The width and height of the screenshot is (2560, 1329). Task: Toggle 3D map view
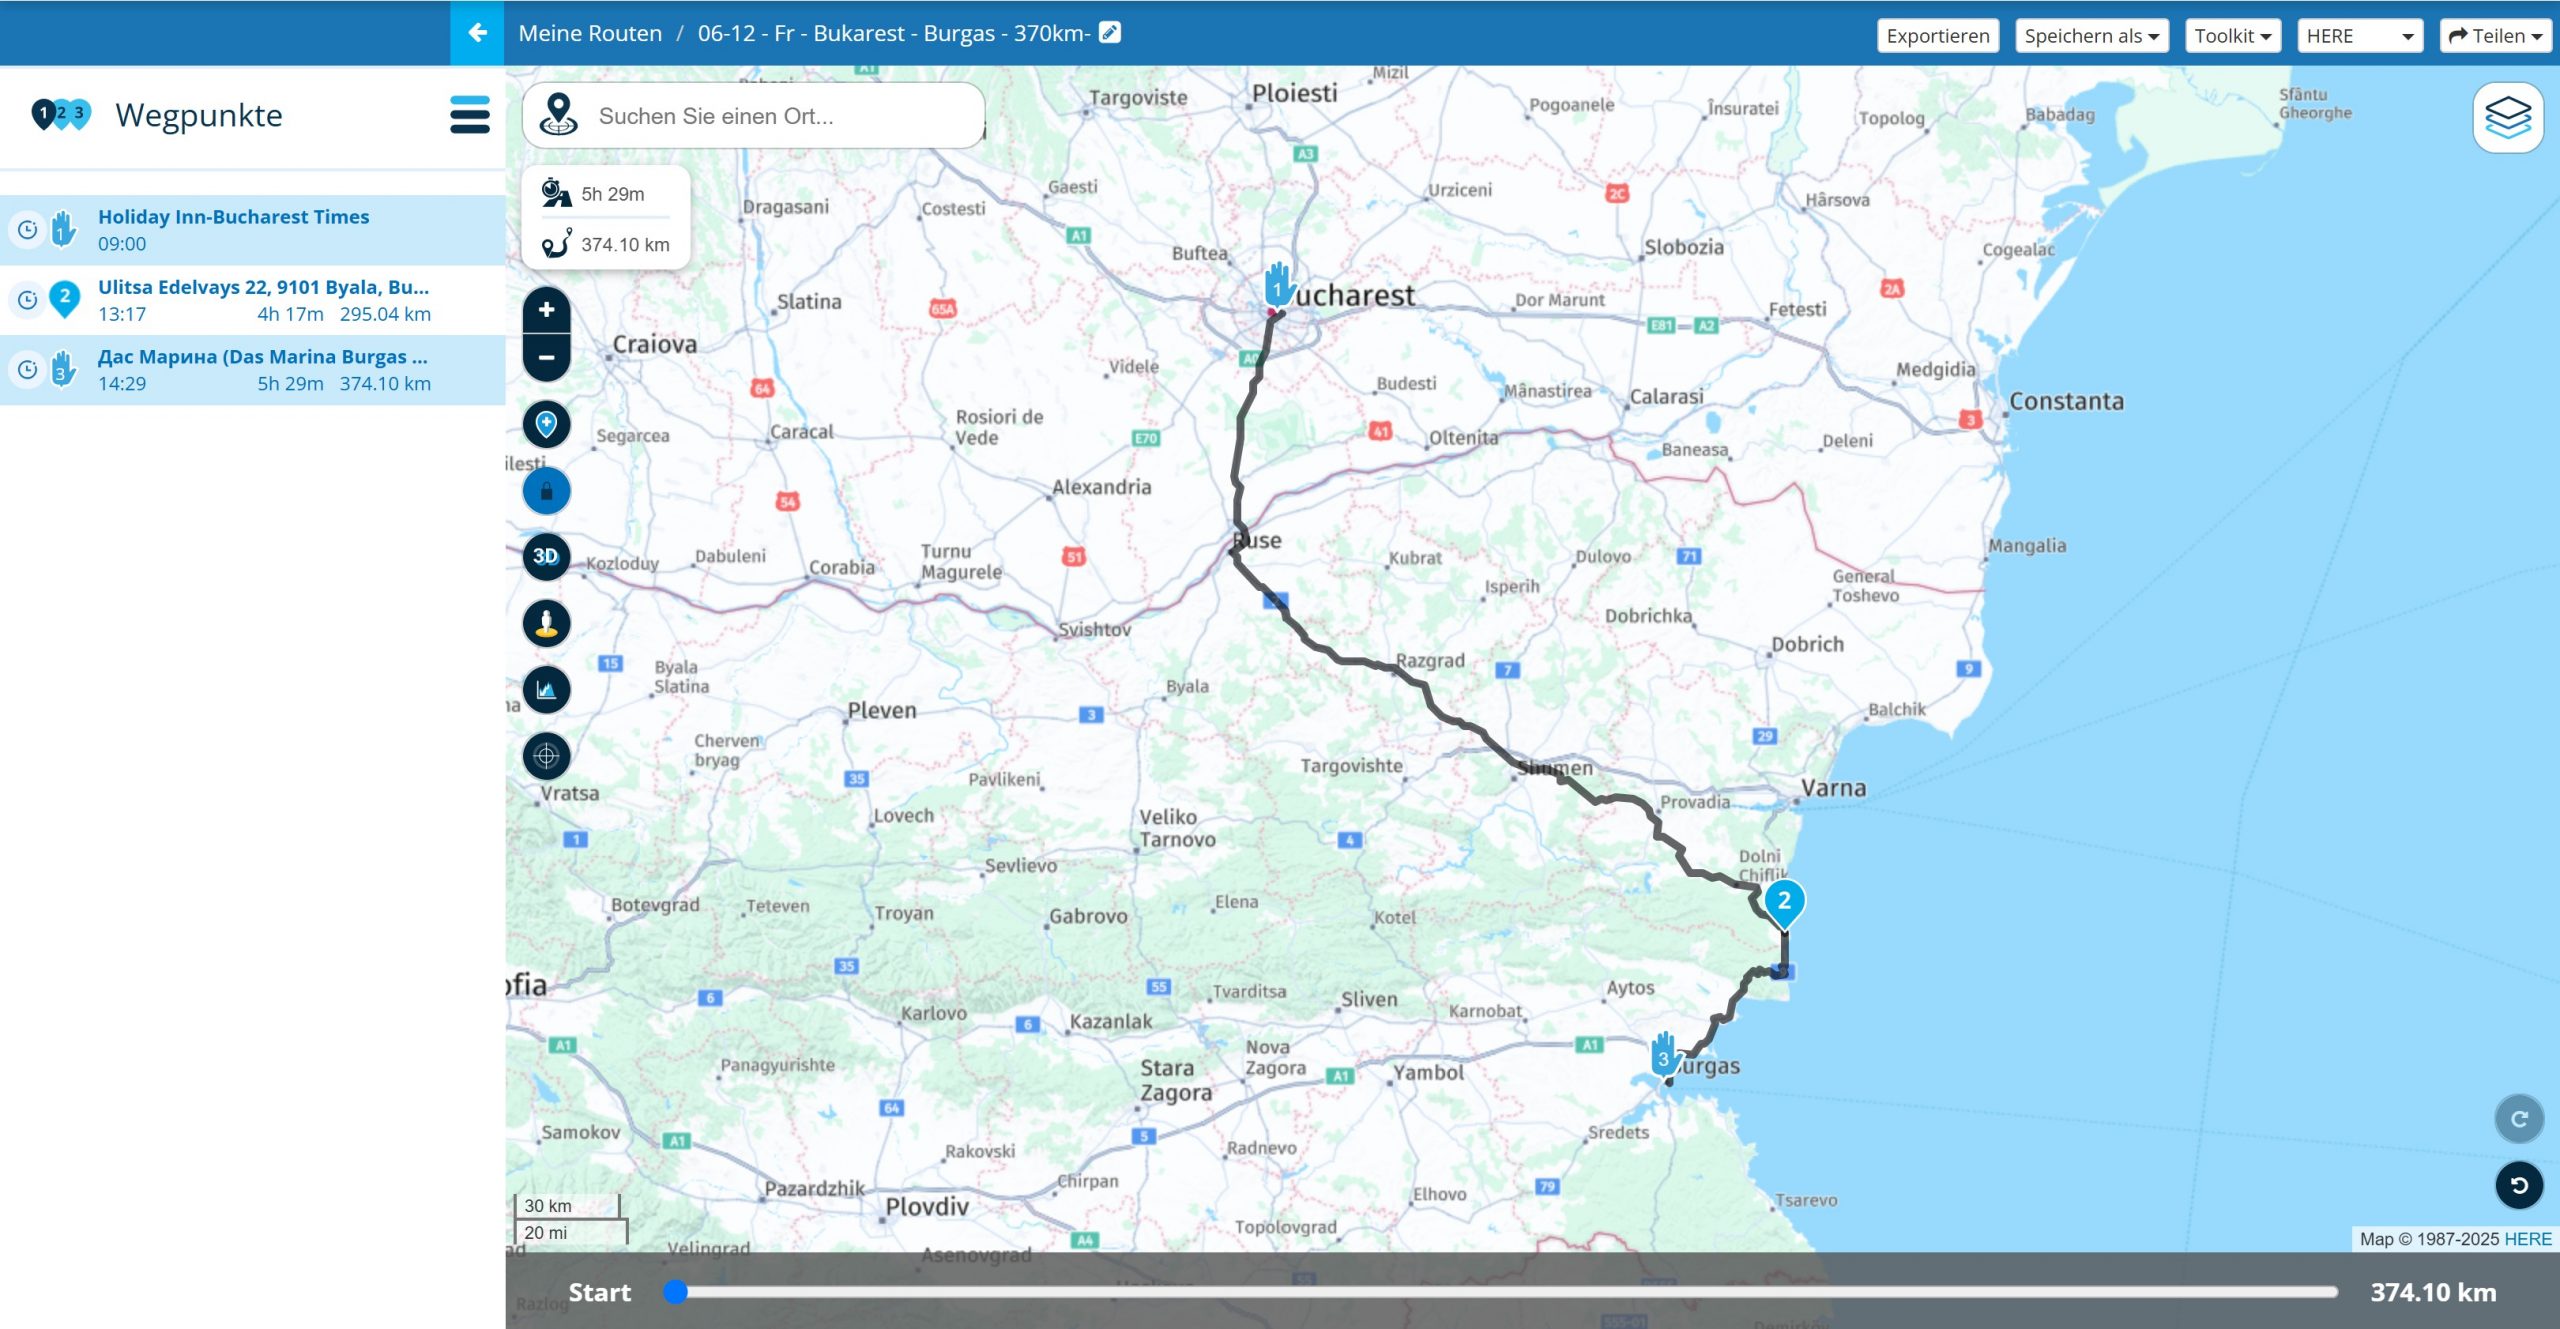coord(546,556)
